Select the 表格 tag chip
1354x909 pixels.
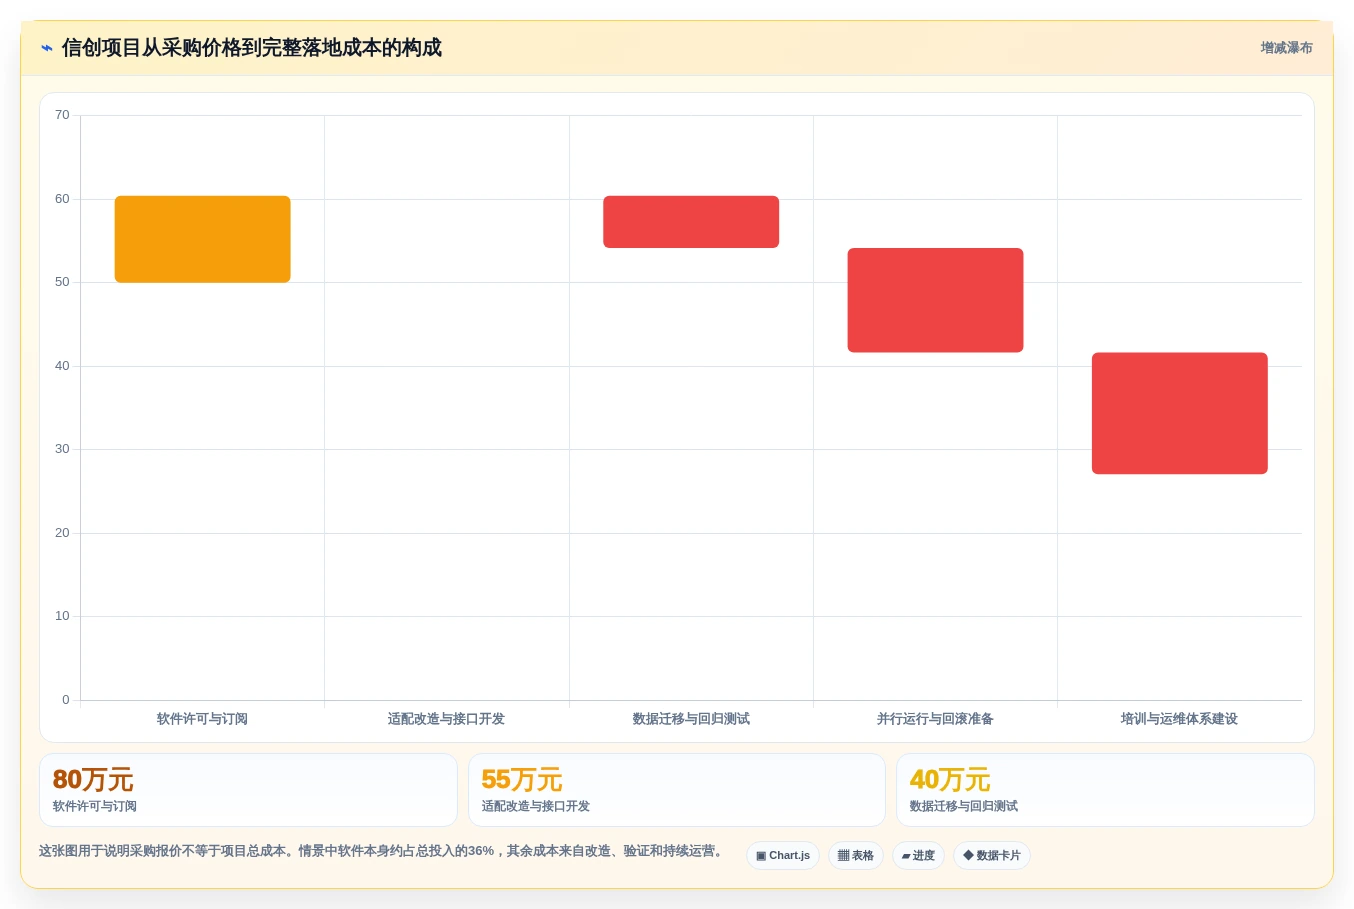click(856, 856)
